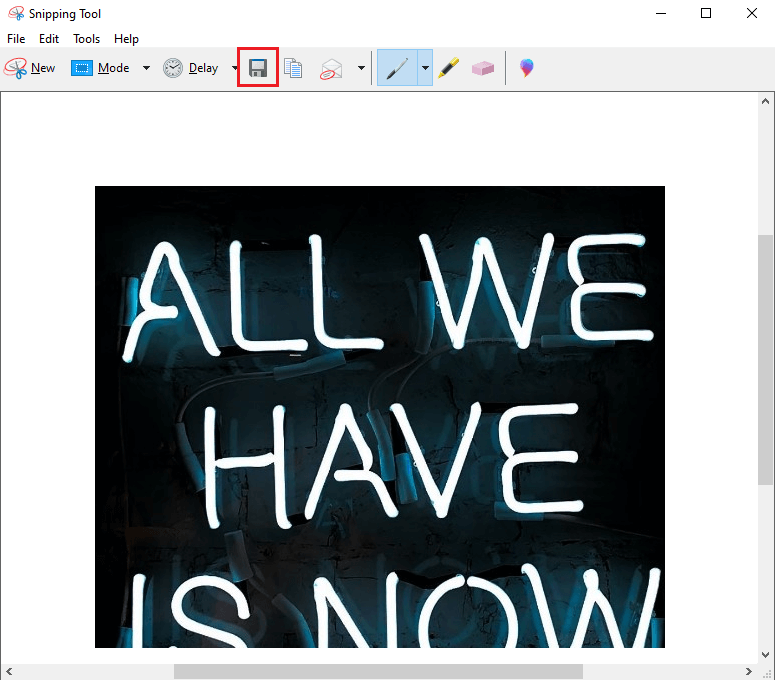This screenshot has width=775, height=680.
Task: Select the yellow Highlighter tool
Action: coord(449,68)
